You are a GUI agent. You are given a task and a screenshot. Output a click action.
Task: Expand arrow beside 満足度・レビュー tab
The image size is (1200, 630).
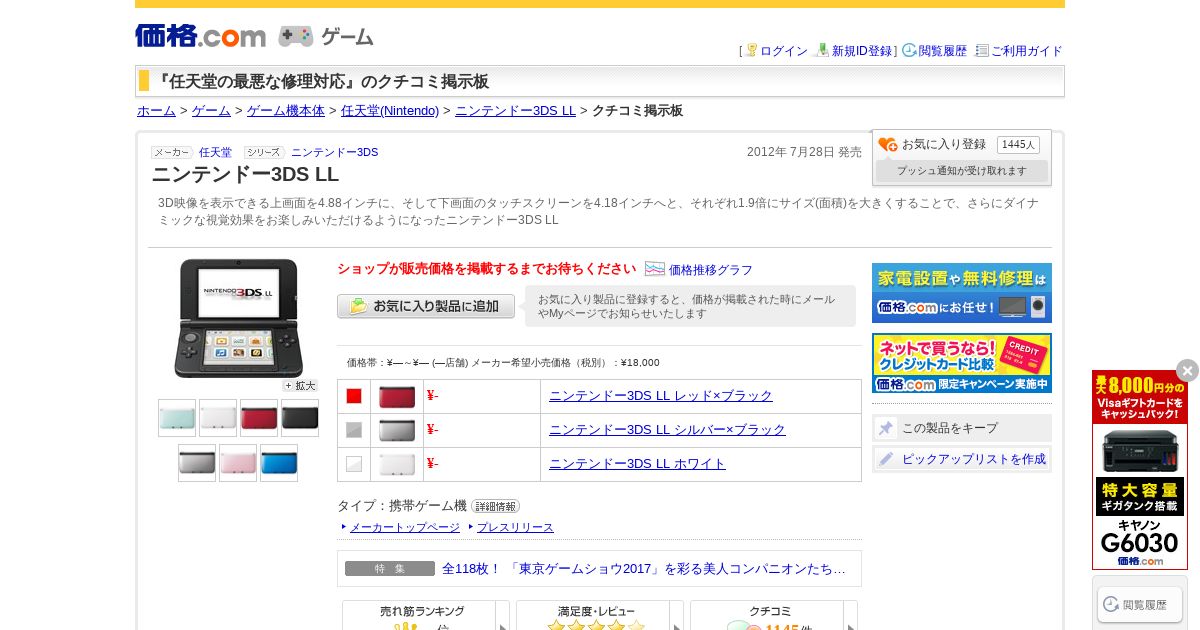[x=677, y=615]
